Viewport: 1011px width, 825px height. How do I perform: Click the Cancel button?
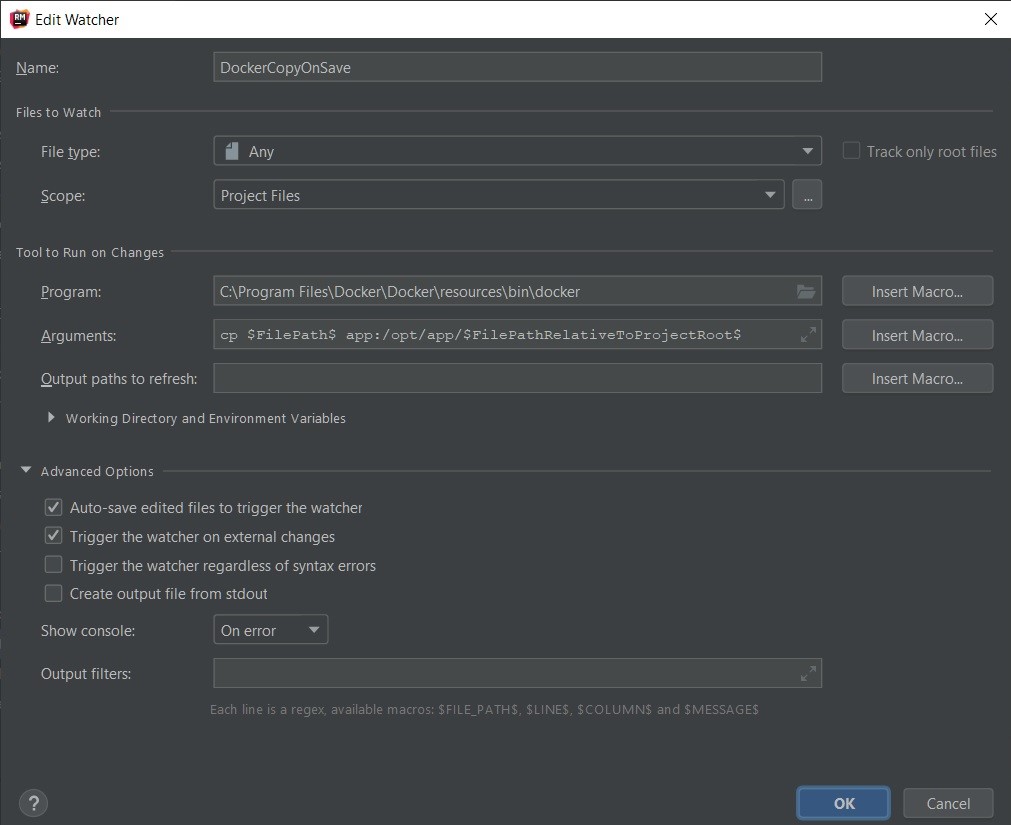point(948,803)
